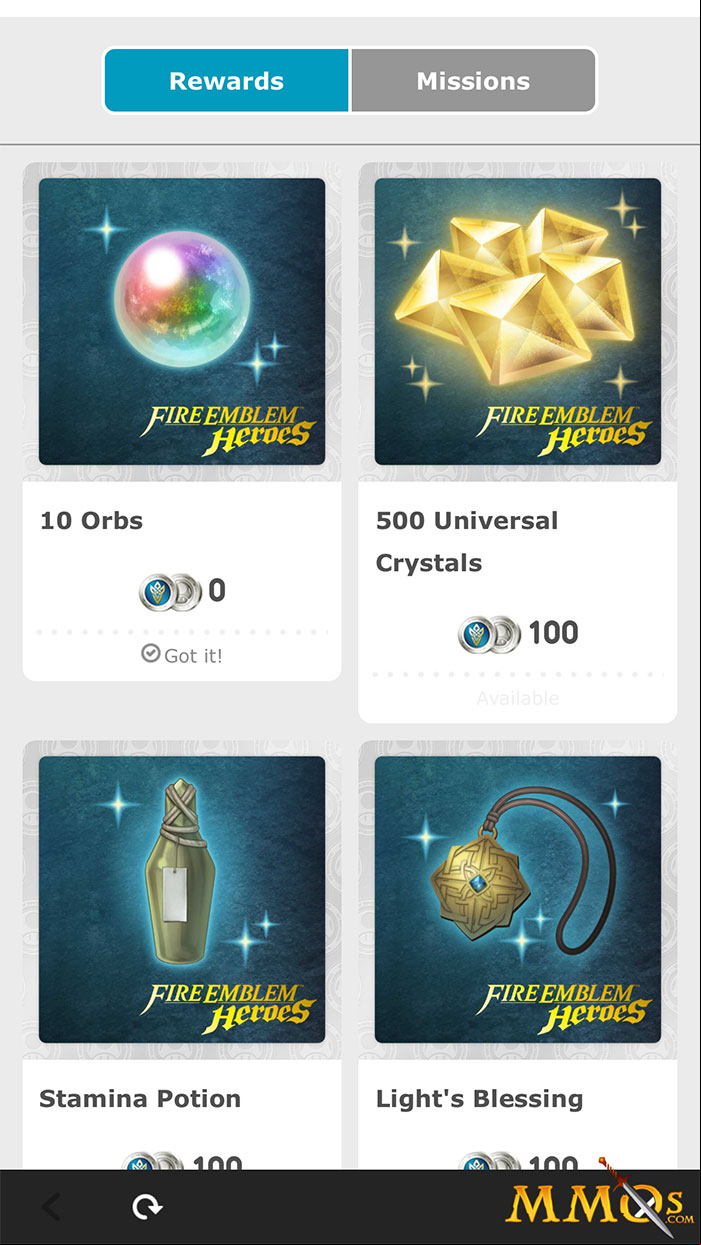Click the platinum points coin icon under 10 Orbs

click(x=170, y=591)
